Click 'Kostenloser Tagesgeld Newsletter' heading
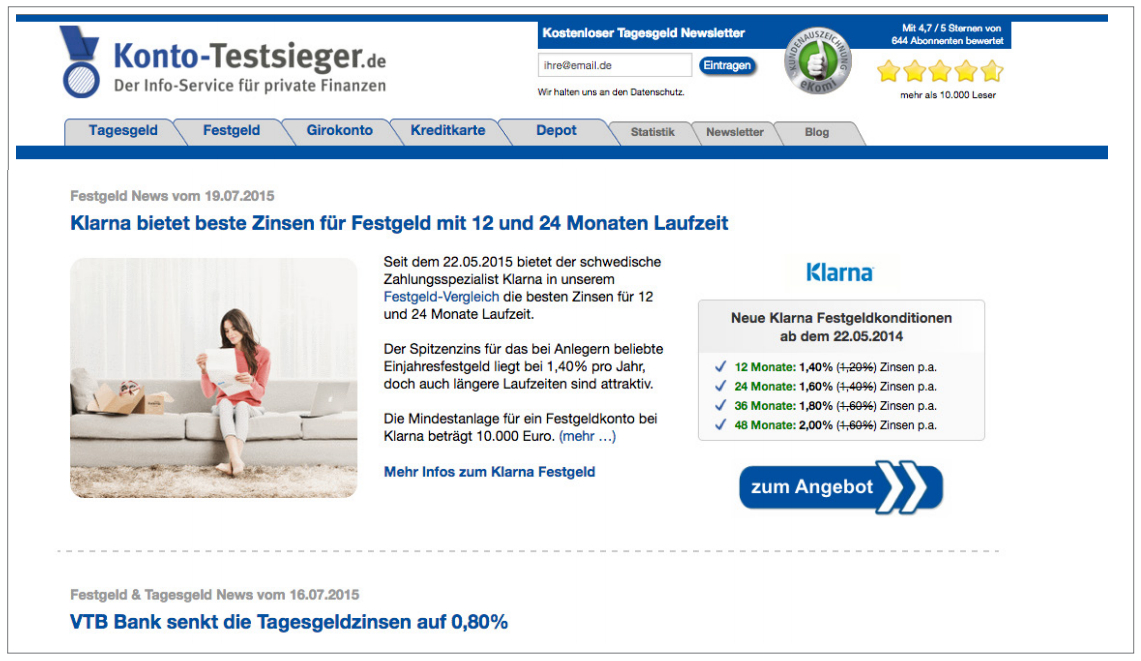Image resolution: width=1141 pixels, height=661 pixels. click(643, 33)
